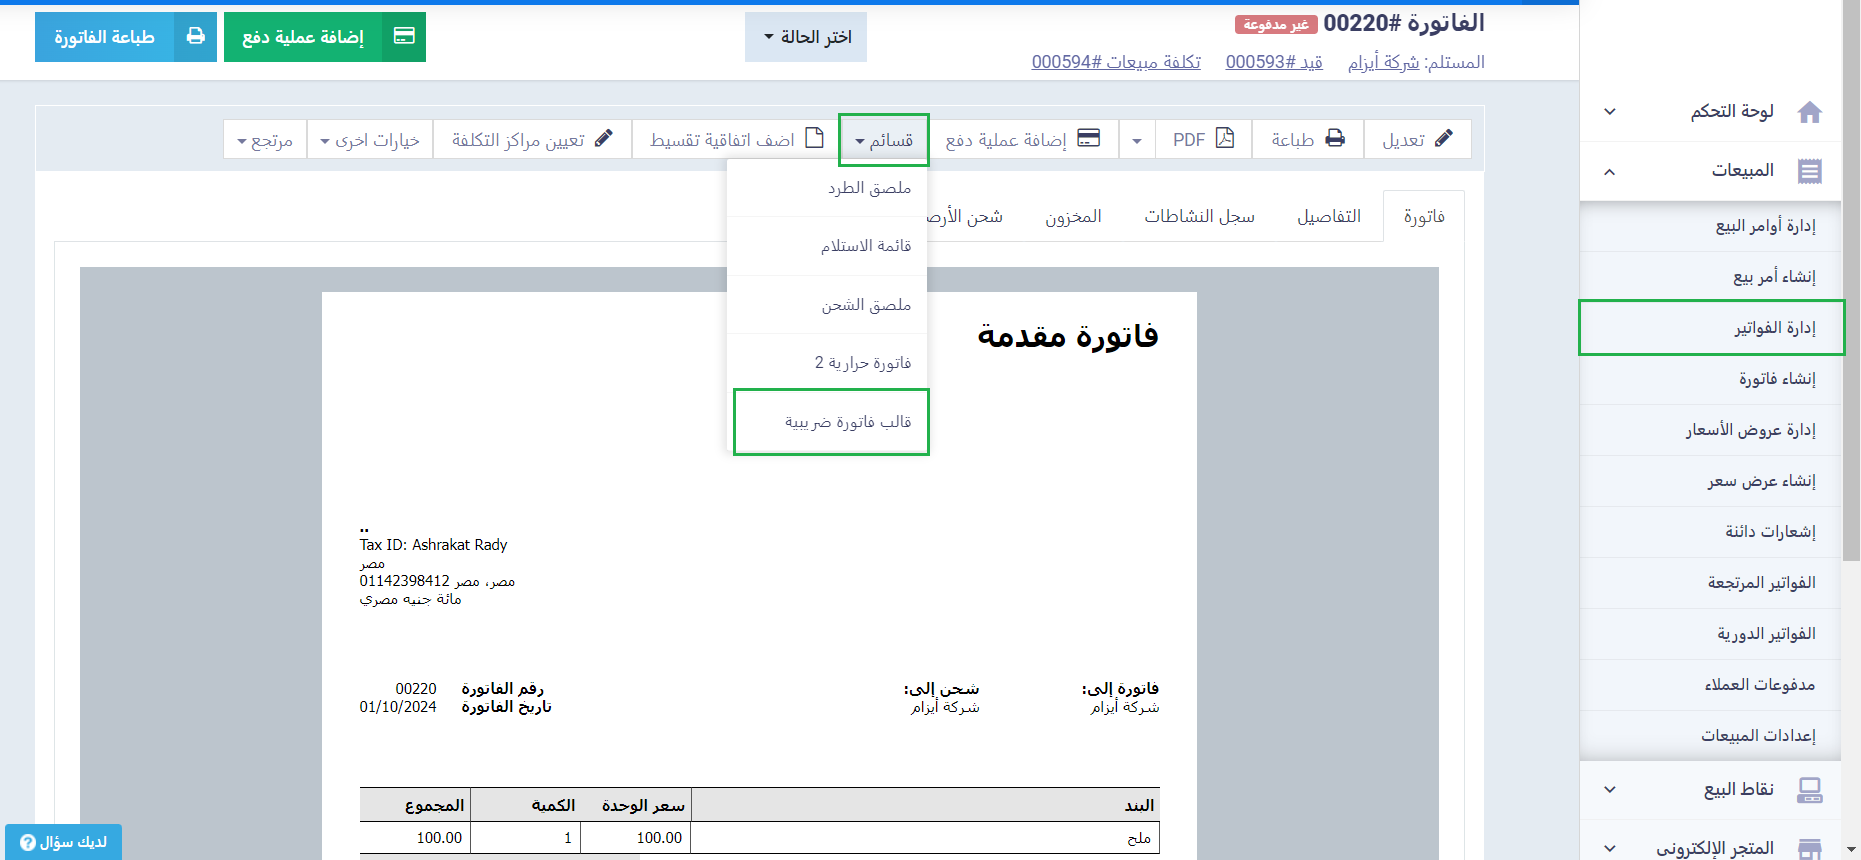Click the pencil icon beside تعديل
1861x860 pixels.
pyautogui.click(x=1443, y=139)
